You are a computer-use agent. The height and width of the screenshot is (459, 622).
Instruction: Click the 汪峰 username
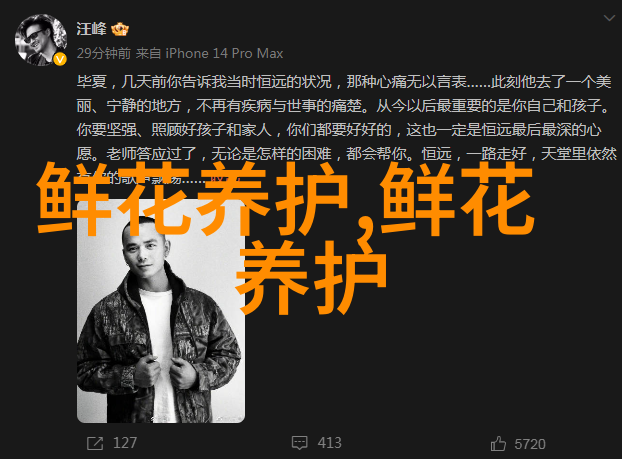pyautogui.click(x=92, y=29)
